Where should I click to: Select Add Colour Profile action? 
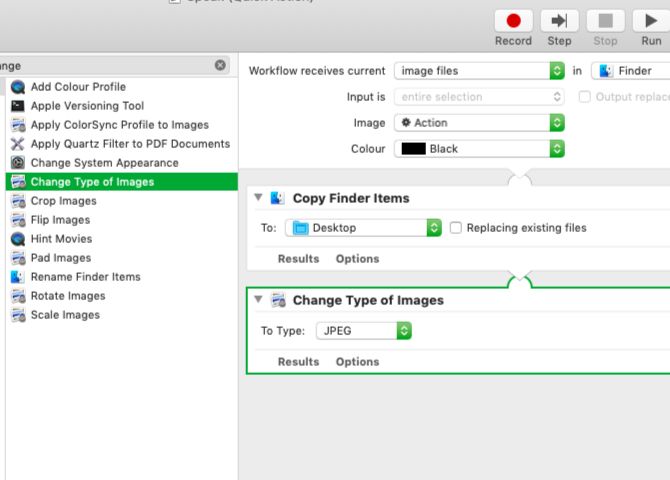[78, 87]
